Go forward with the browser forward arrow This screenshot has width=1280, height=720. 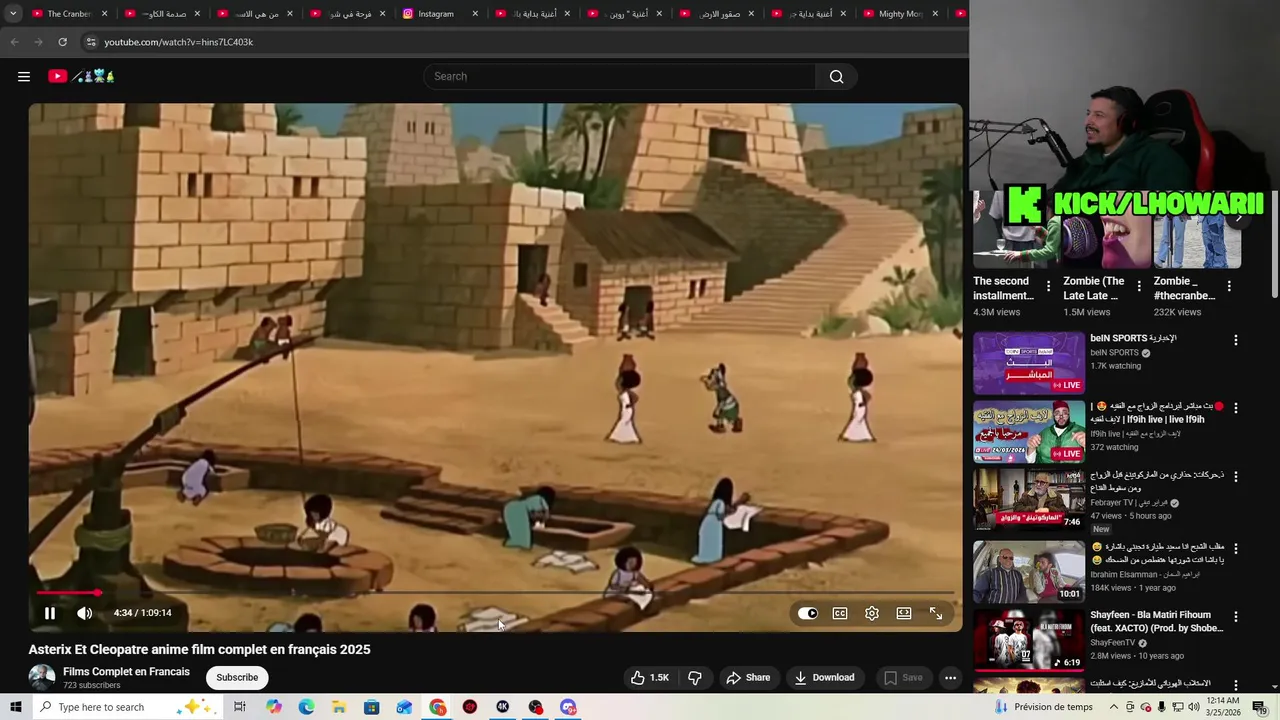click(38, 42)
